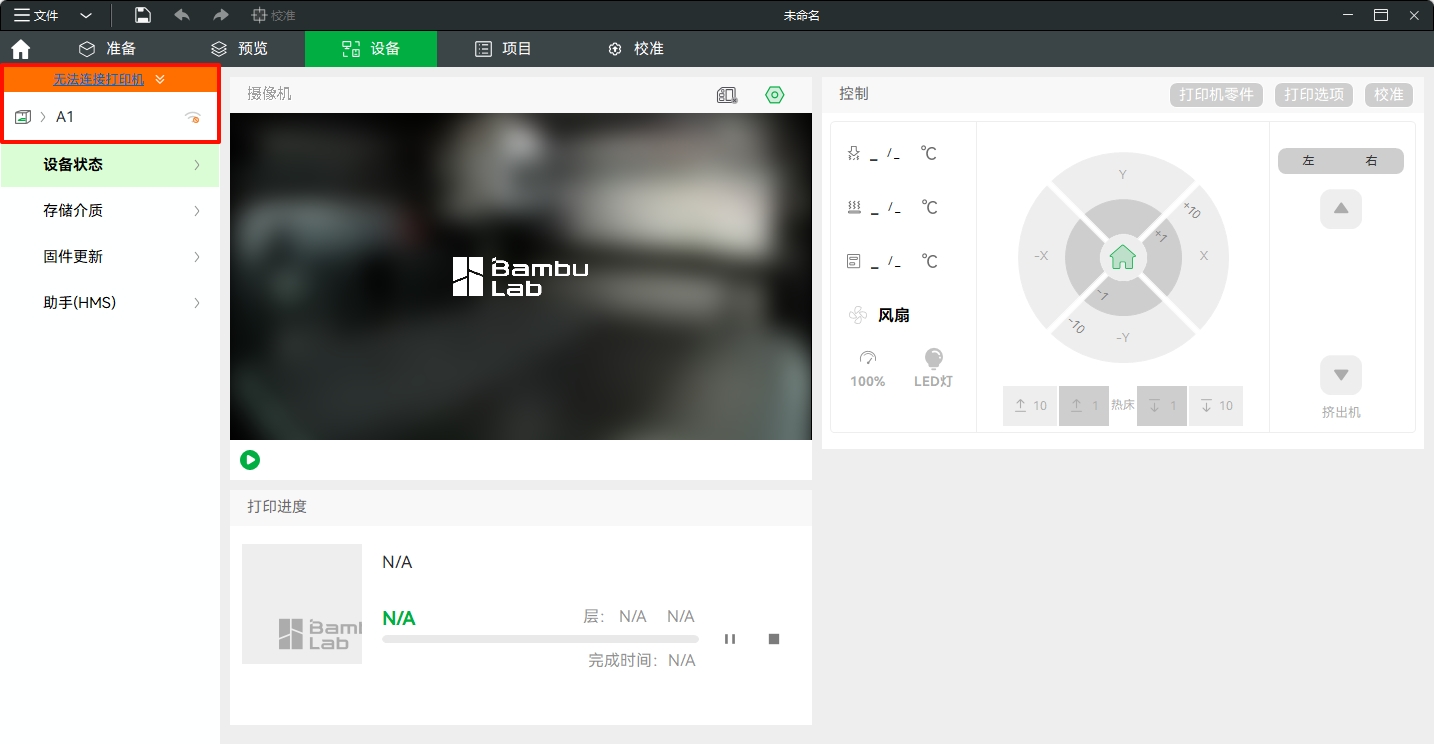Click the printer icon beside A1

[23, 117]
